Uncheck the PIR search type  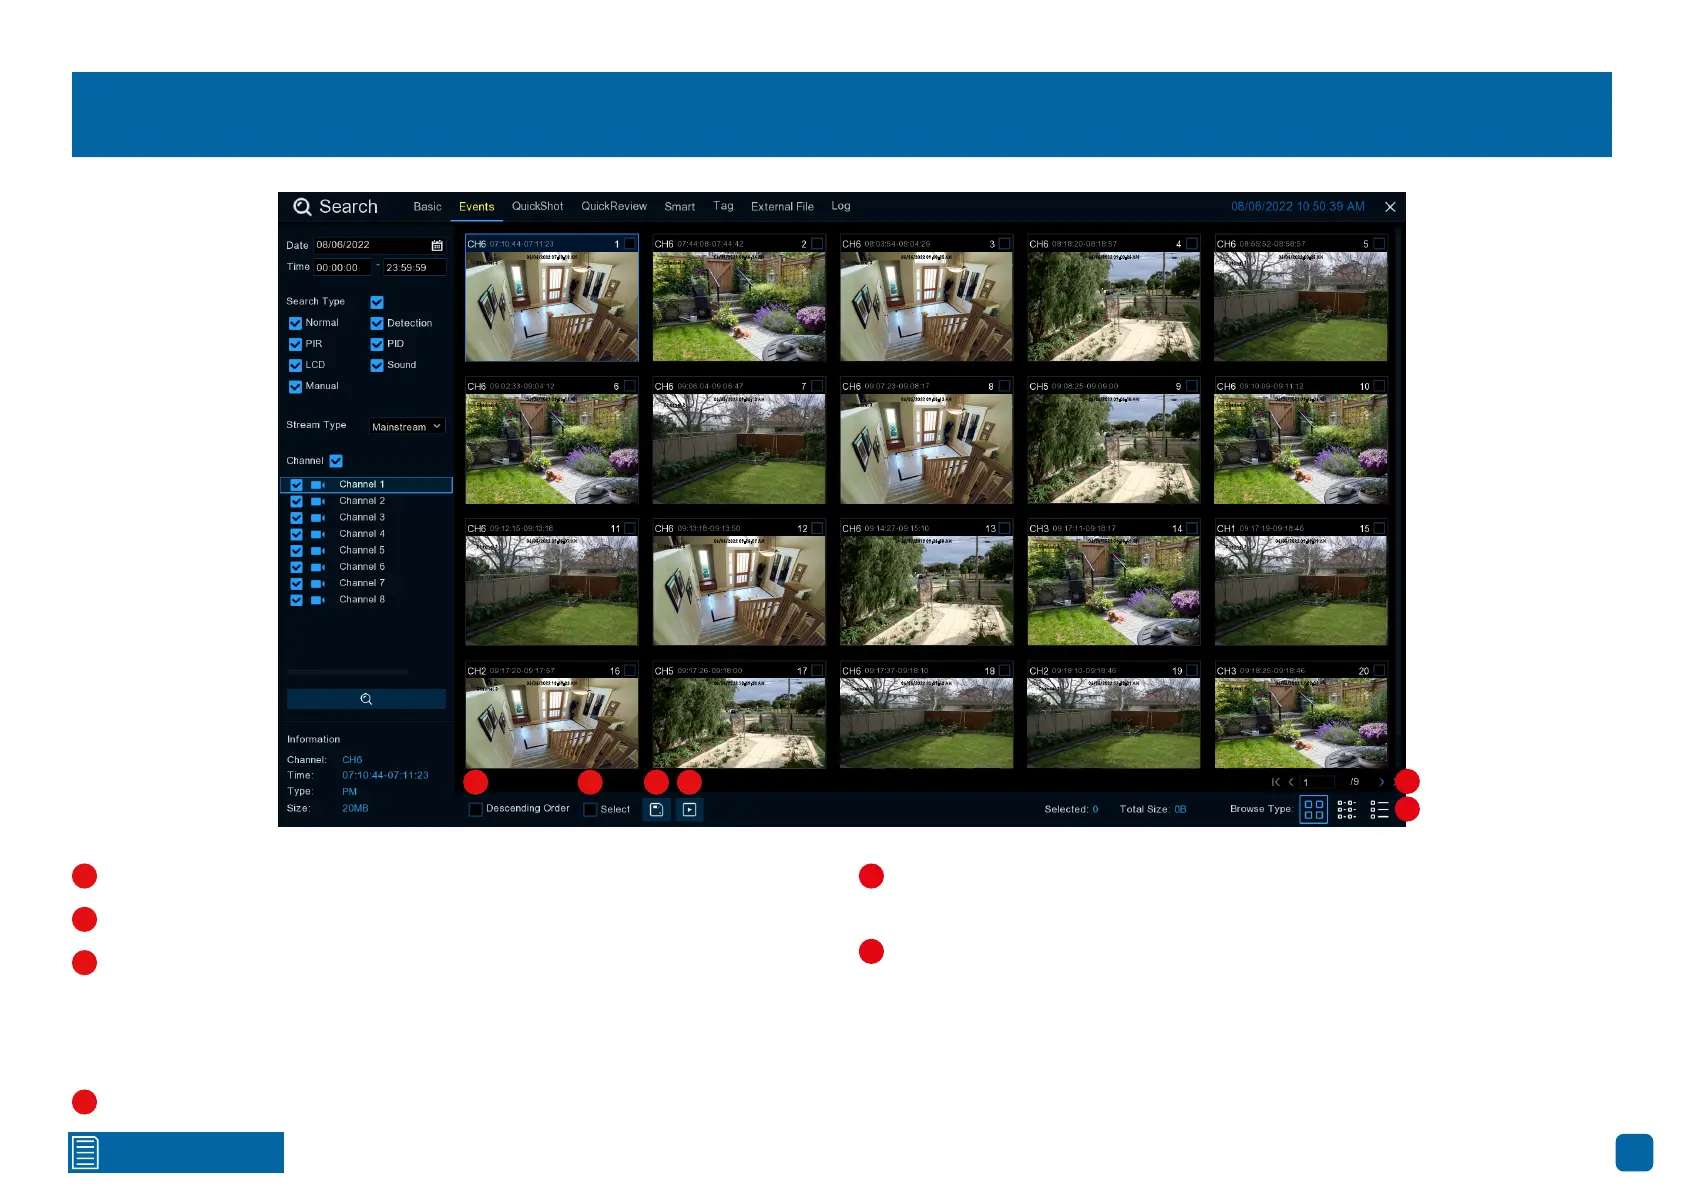point(295,344)
